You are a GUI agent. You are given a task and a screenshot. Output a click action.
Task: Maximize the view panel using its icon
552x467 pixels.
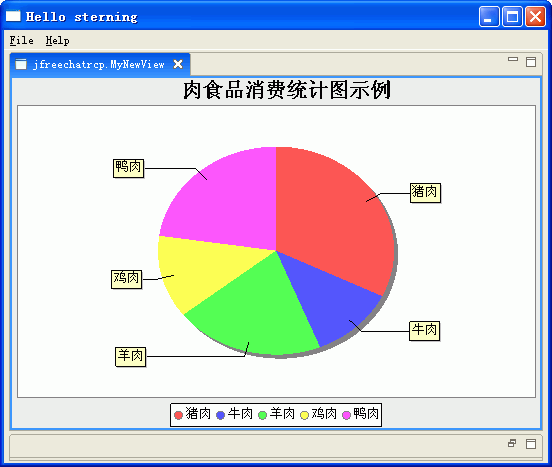531,62
